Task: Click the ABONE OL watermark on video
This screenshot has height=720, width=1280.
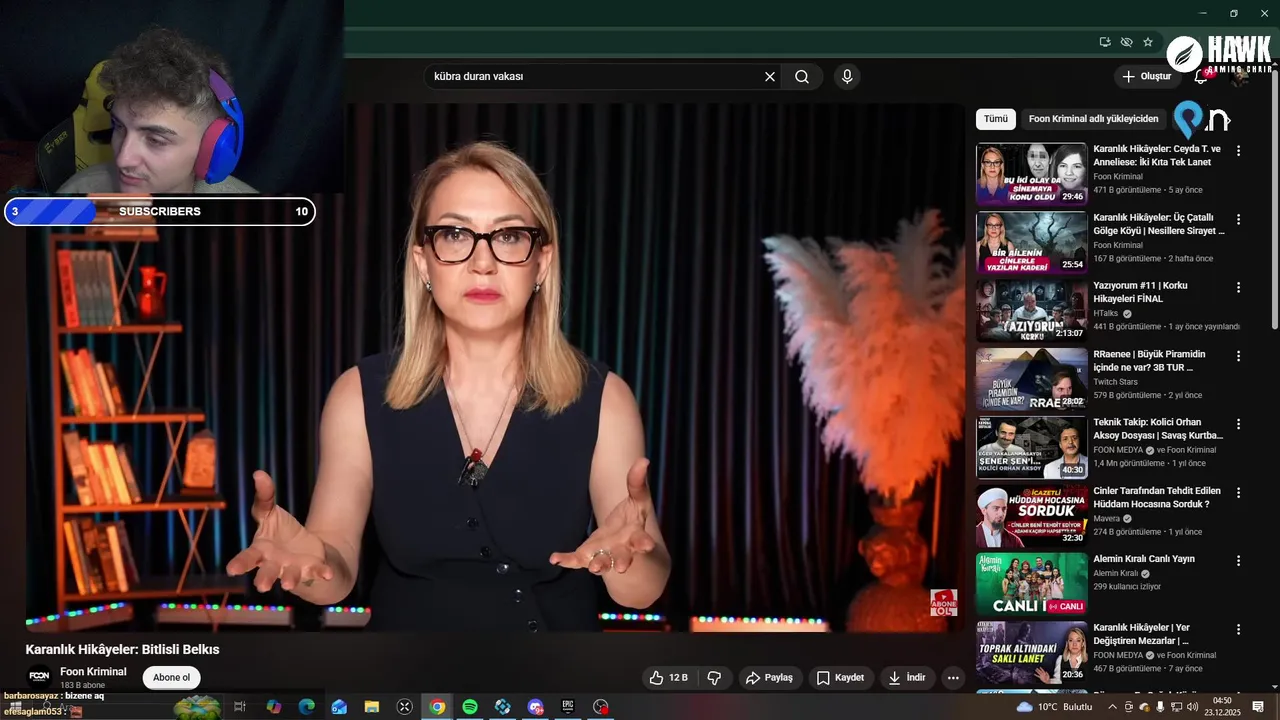Action: [943, 602]
